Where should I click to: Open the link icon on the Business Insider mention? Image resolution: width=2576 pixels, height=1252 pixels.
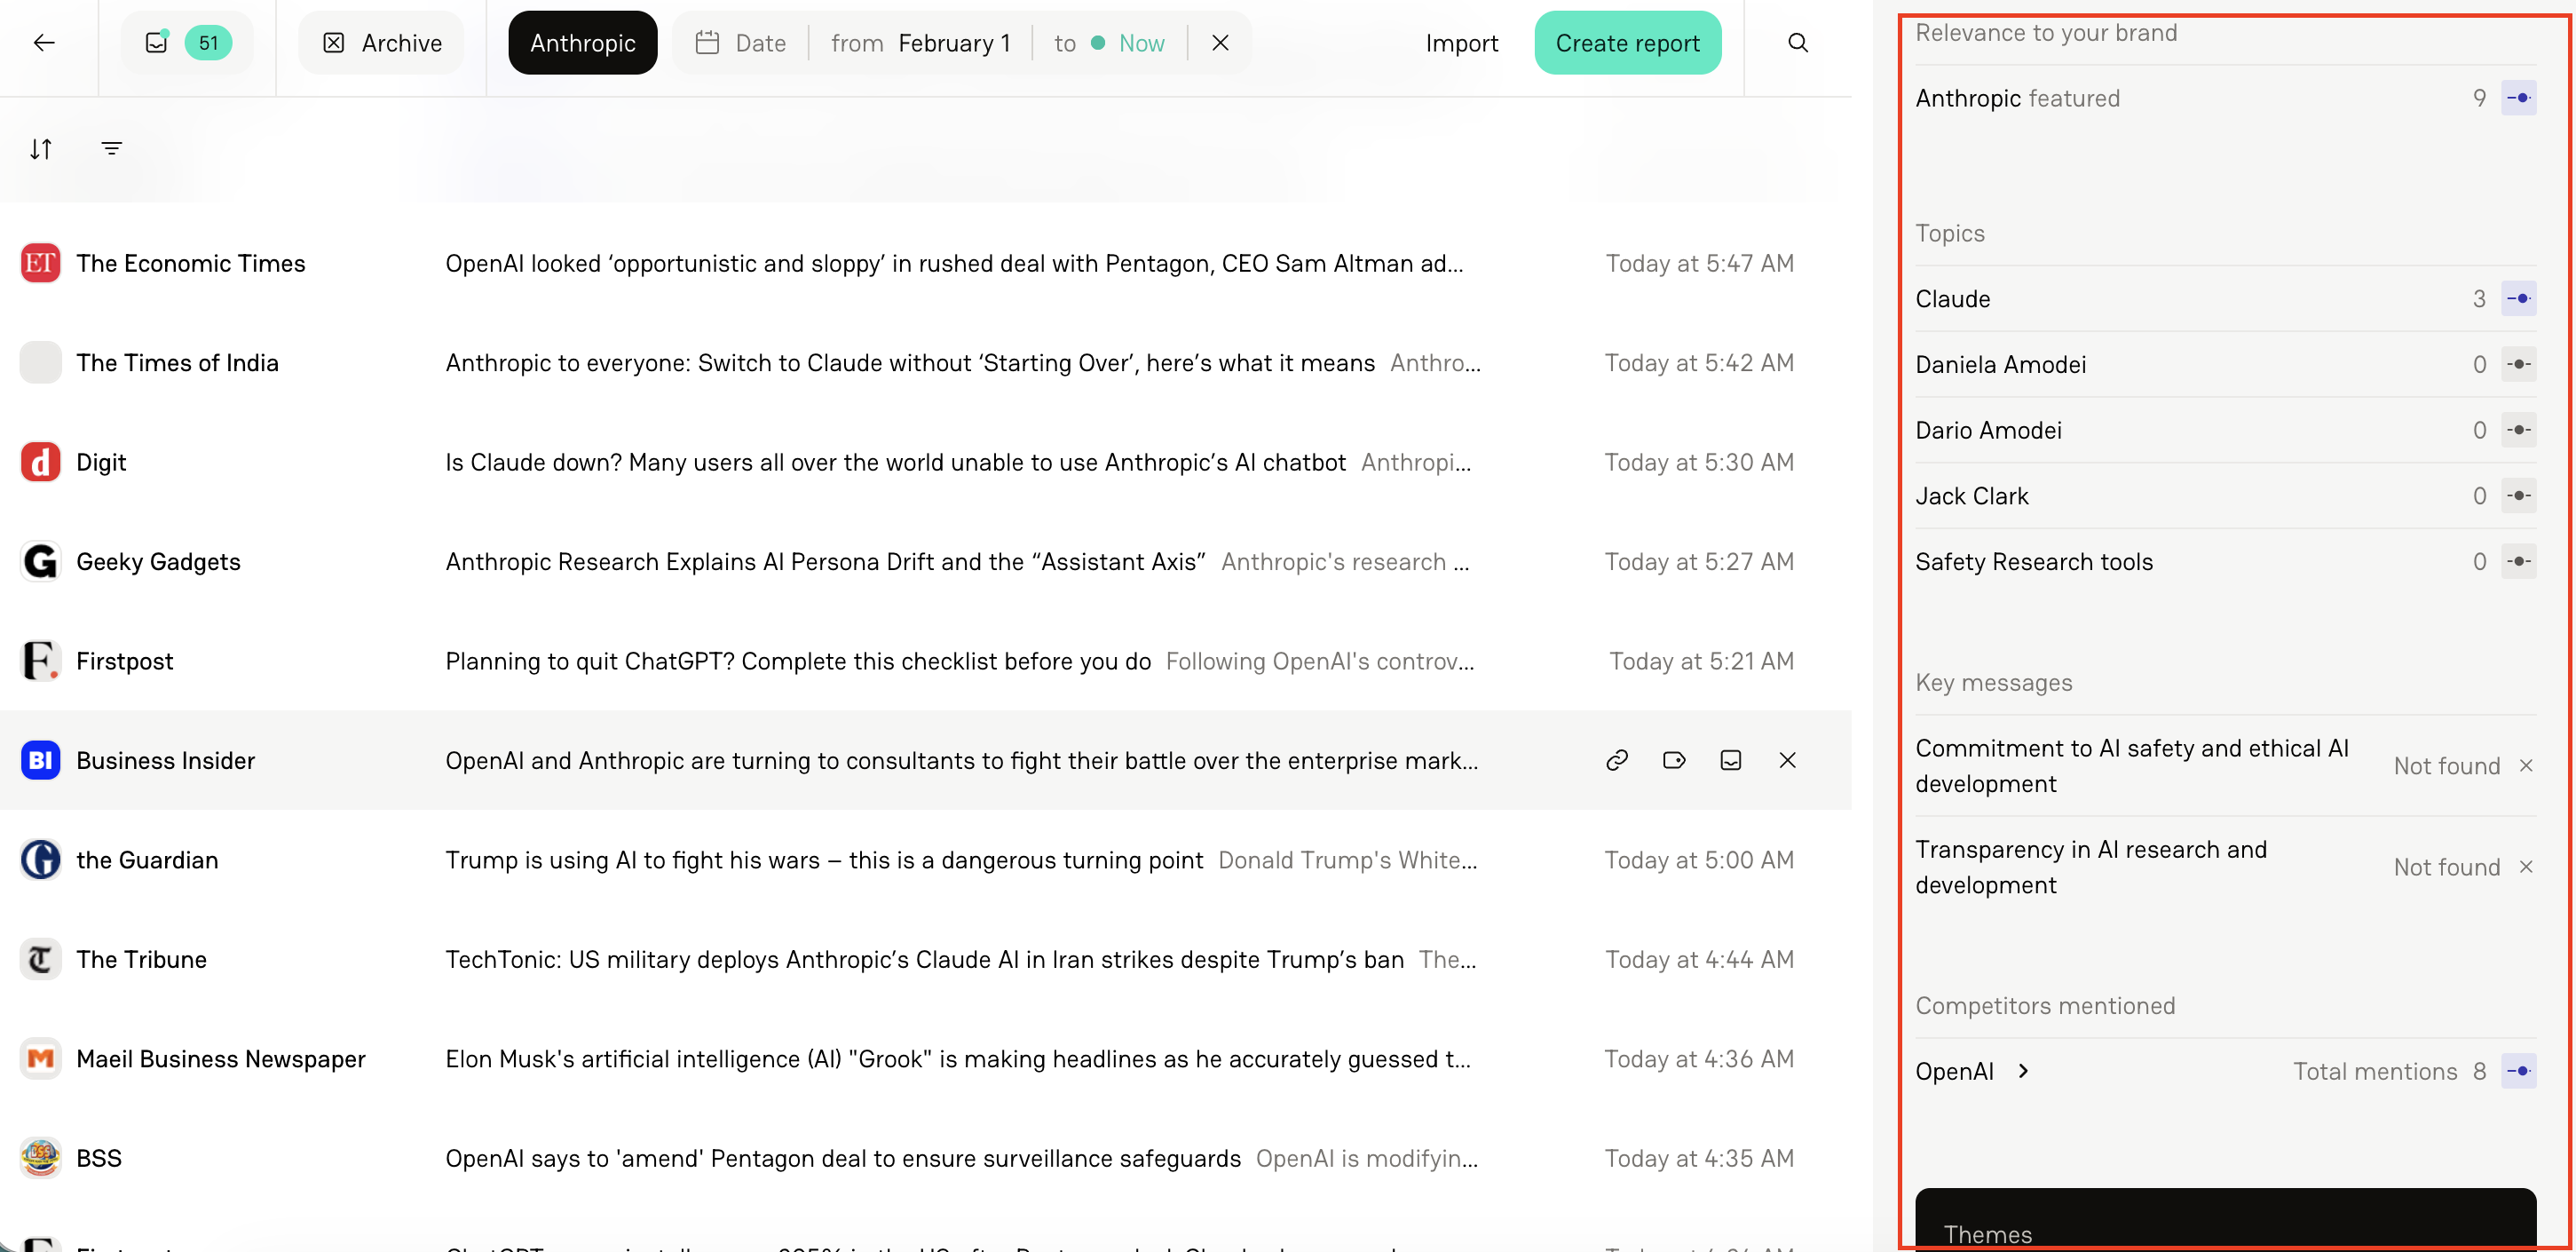click(1617, 760)
